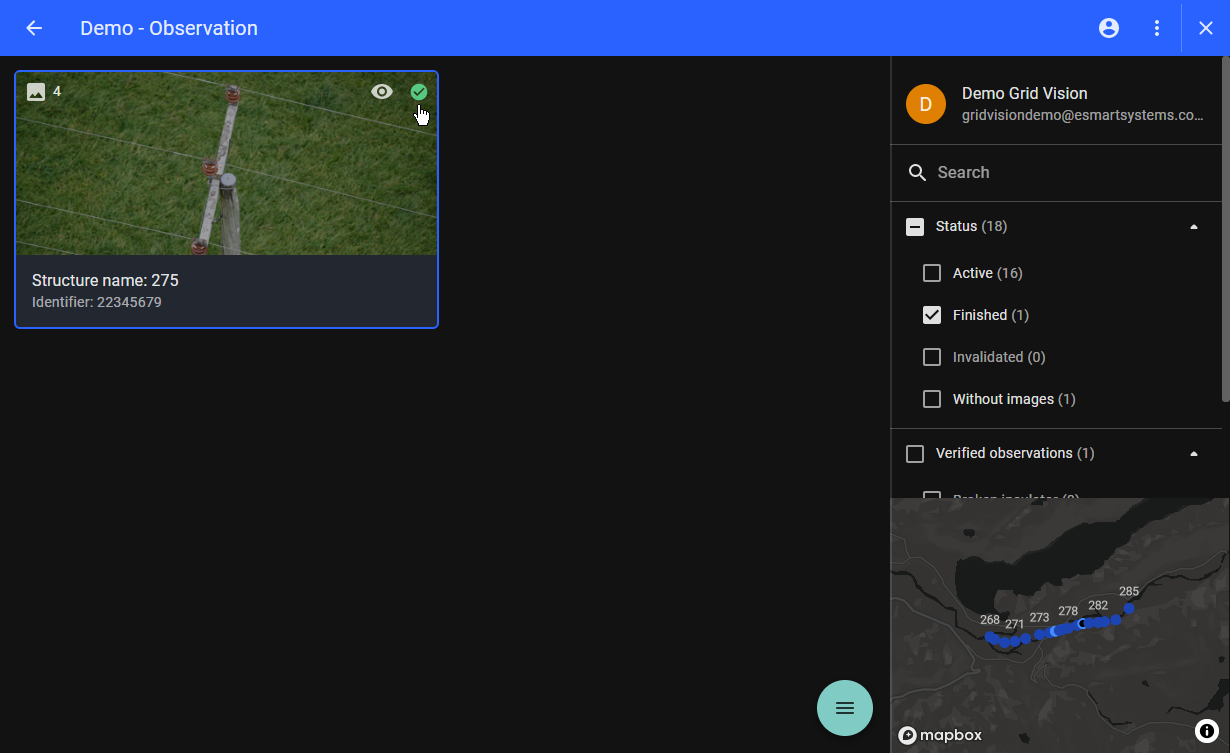Check the Without images filter
The image size is (1230, 753).
932,399
